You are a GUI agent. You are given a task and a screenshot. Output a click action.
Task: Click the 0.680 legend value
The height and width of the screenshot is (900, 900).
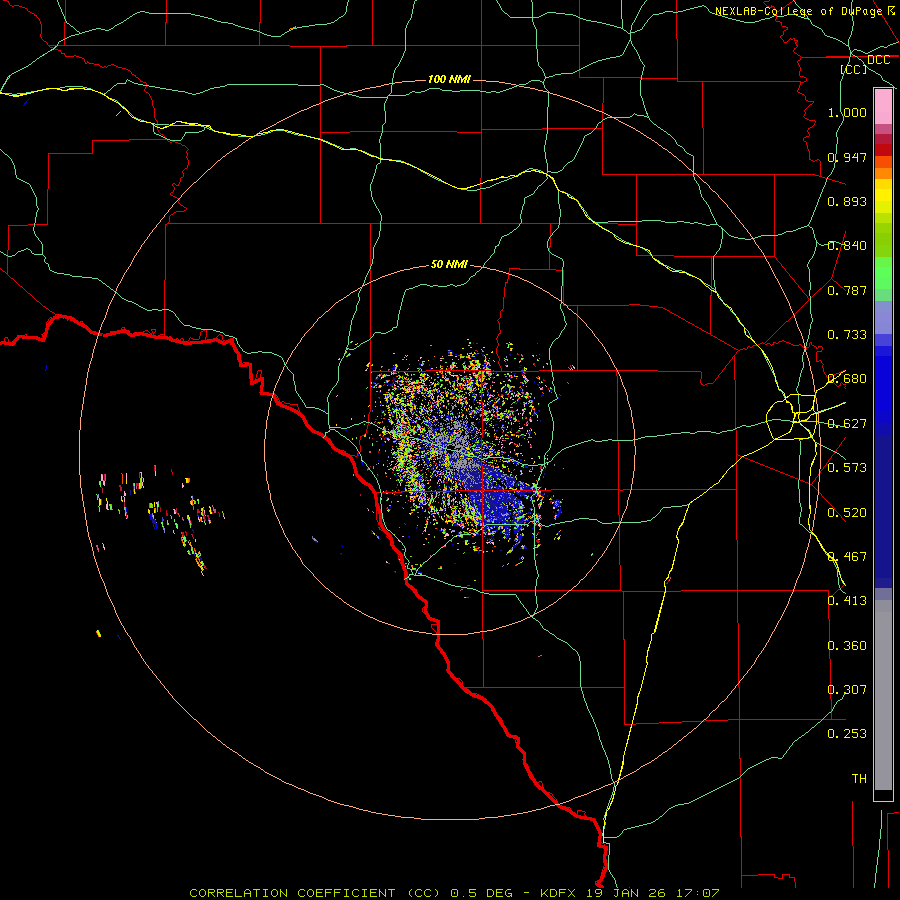pyautogui.click(x=847, y=379)
